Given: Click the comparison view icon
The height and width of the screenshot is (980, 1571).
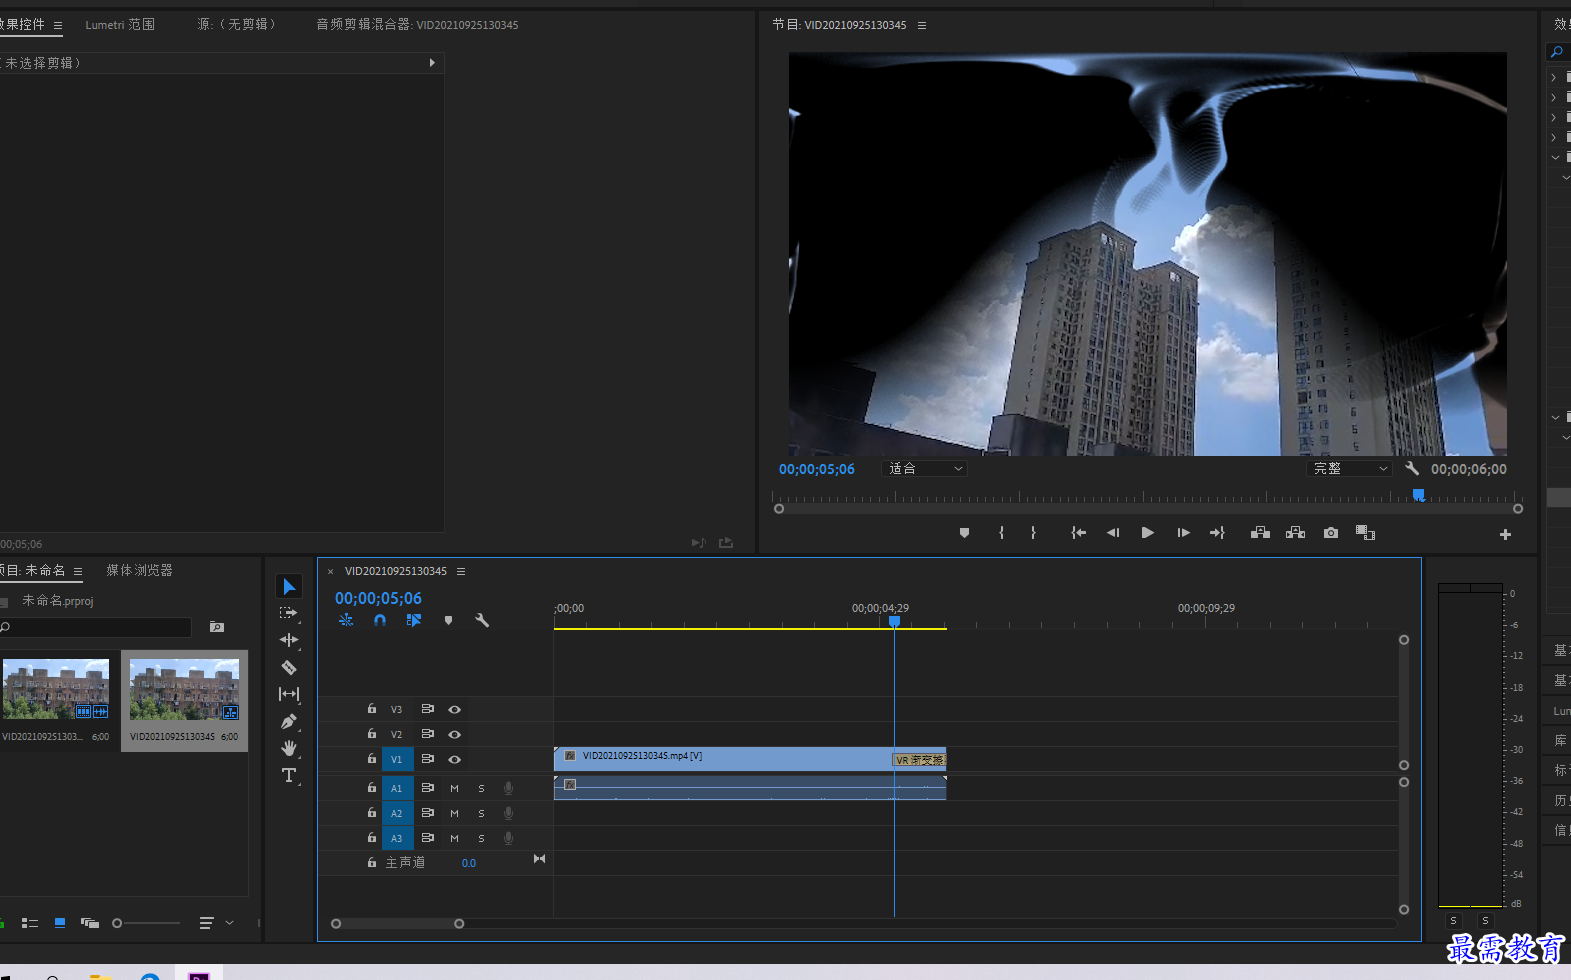Looking at the screenshot, I should point(1365,533).
